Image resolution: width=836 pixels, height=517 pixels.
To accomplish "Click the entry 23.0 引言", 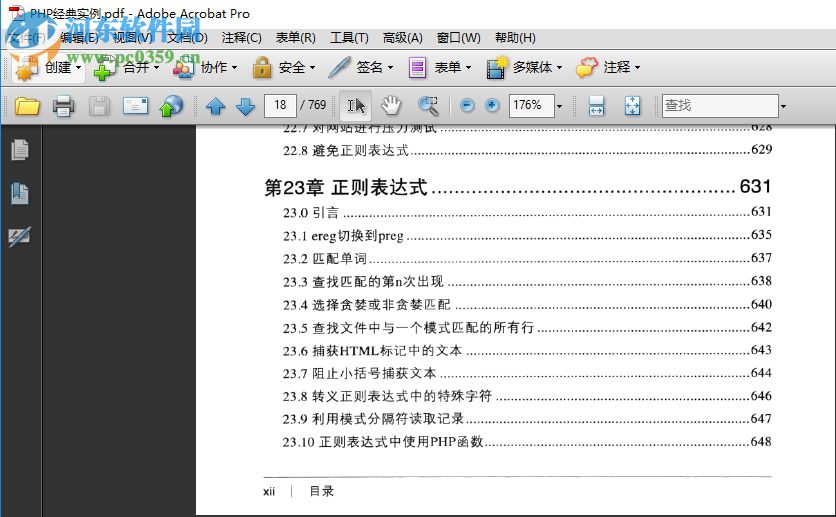I will [311, 212].
